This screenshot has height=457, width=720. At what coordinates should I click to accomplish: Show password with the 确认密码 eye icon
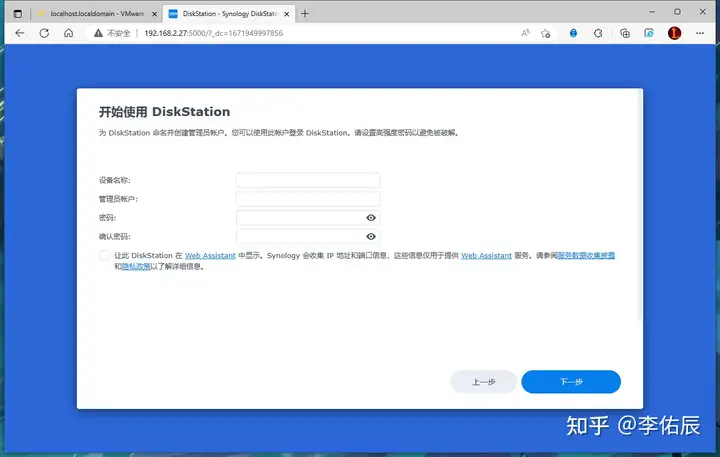click(x=371, y=237)
